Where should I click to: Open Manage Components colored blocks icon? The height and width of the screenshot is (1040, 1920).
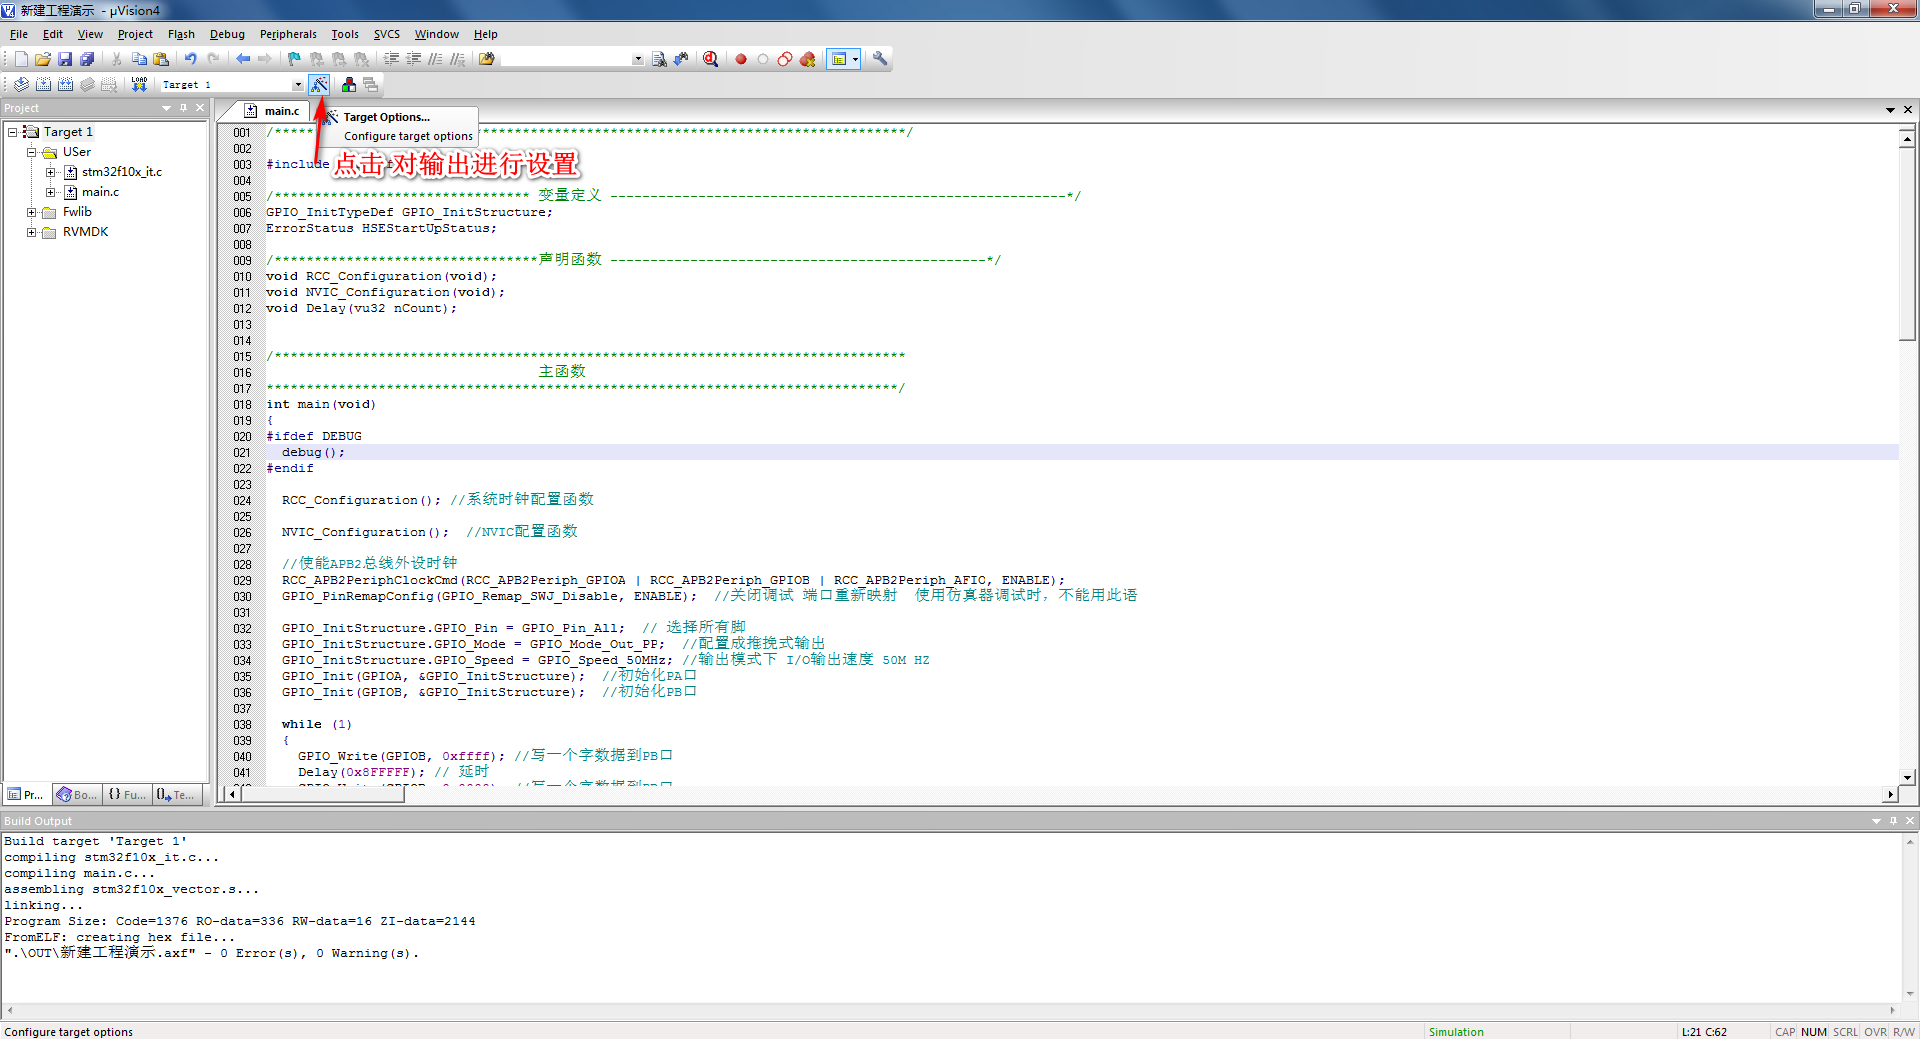348,85
